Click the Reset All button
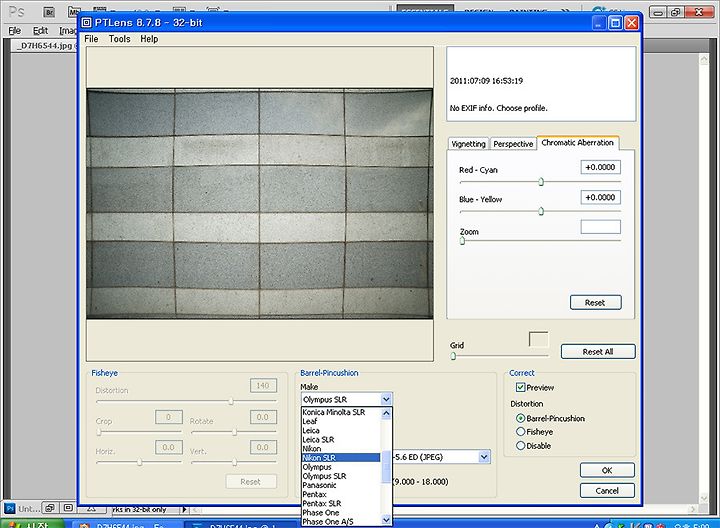The image size is (720, 528). point(598,352)
